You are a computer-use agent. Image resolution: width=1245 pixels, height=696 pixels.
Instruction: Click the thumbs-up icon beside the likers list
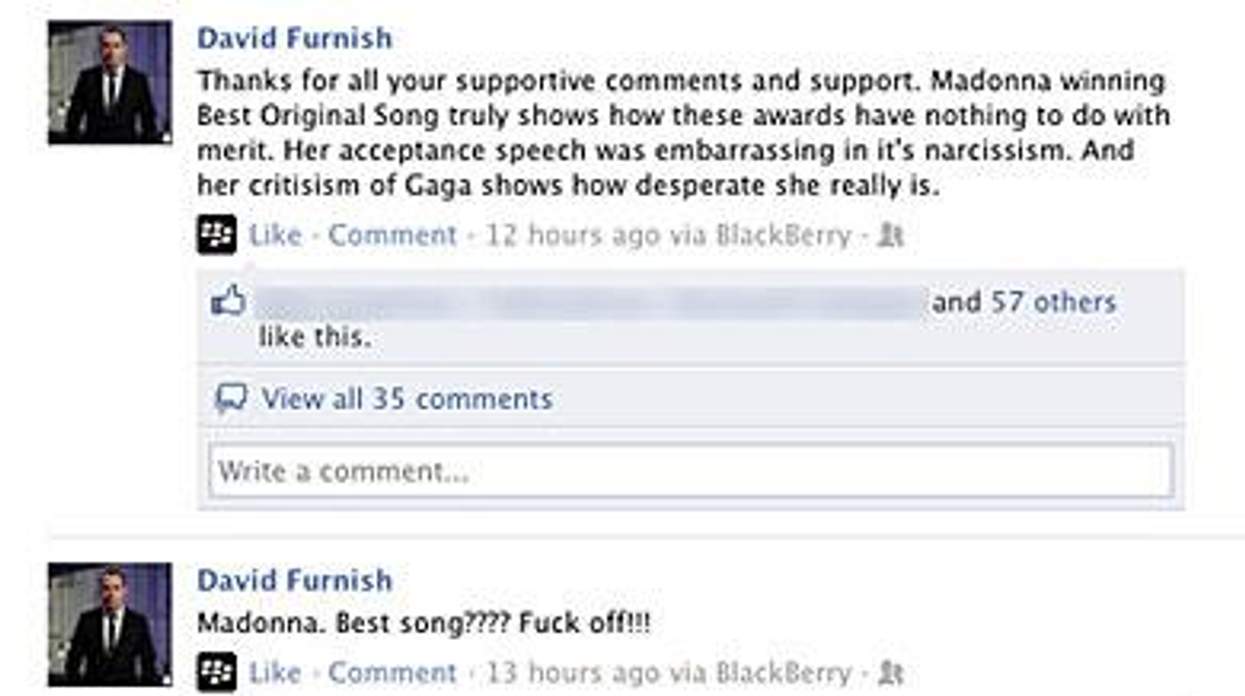(x=232, y=300)
